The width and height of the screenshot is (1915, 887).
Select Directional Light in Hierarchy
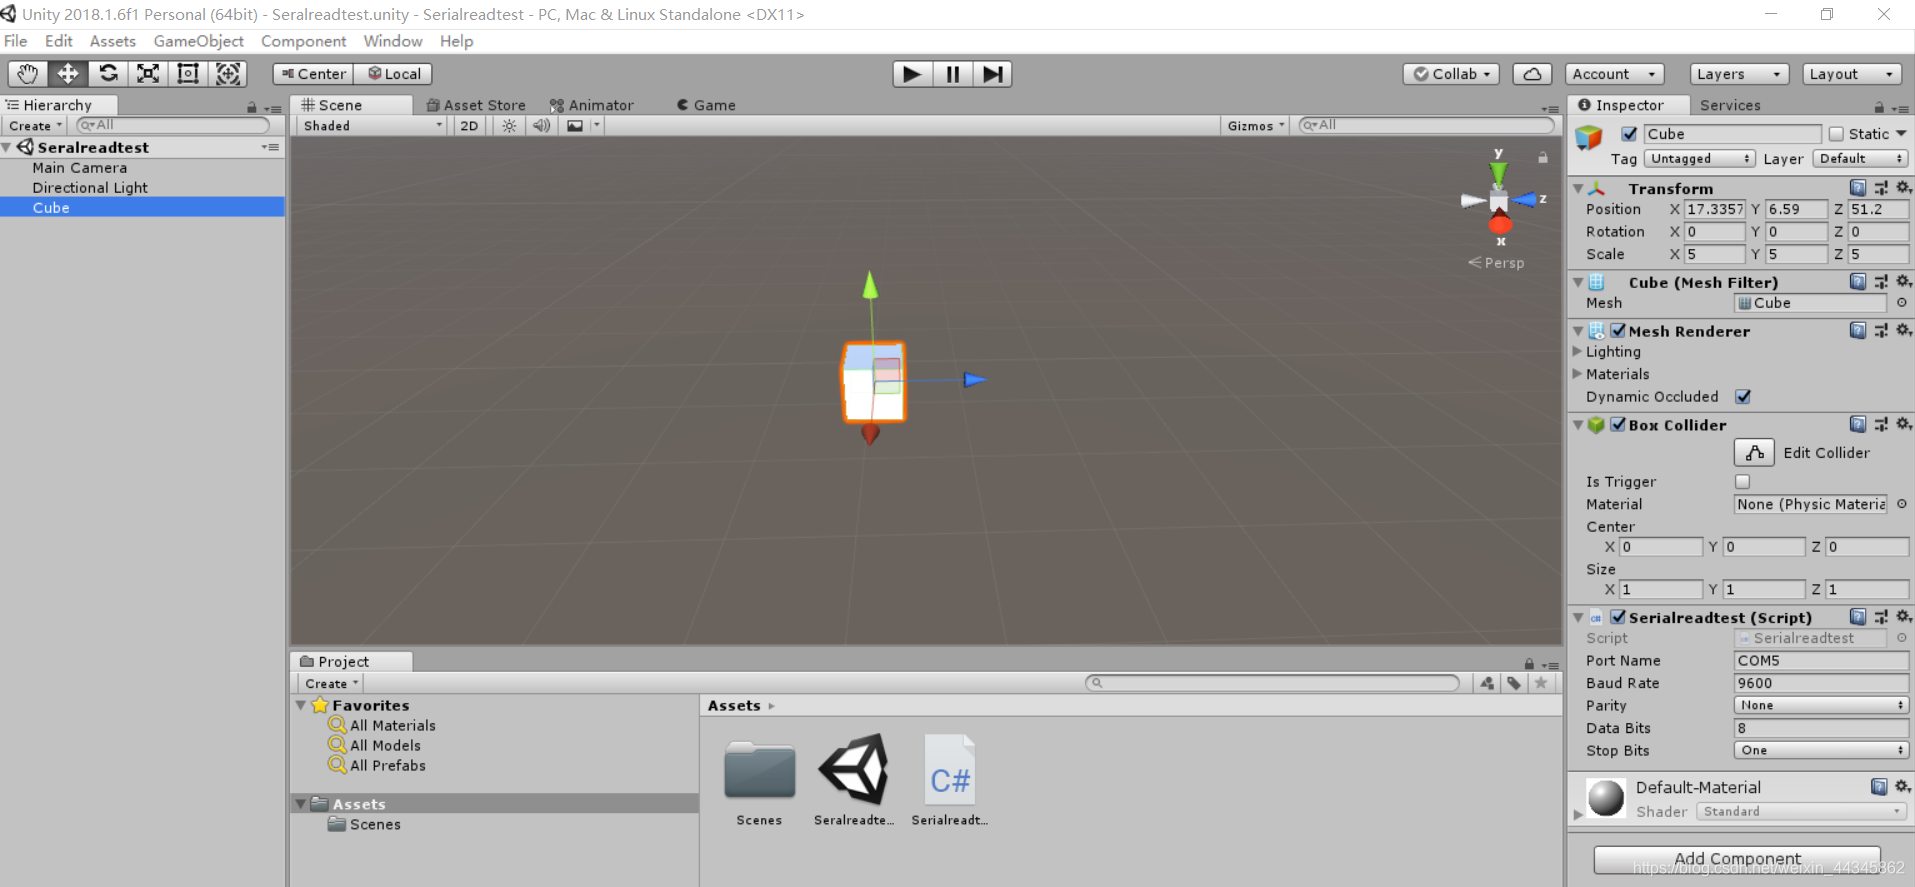tap(90, 188)
